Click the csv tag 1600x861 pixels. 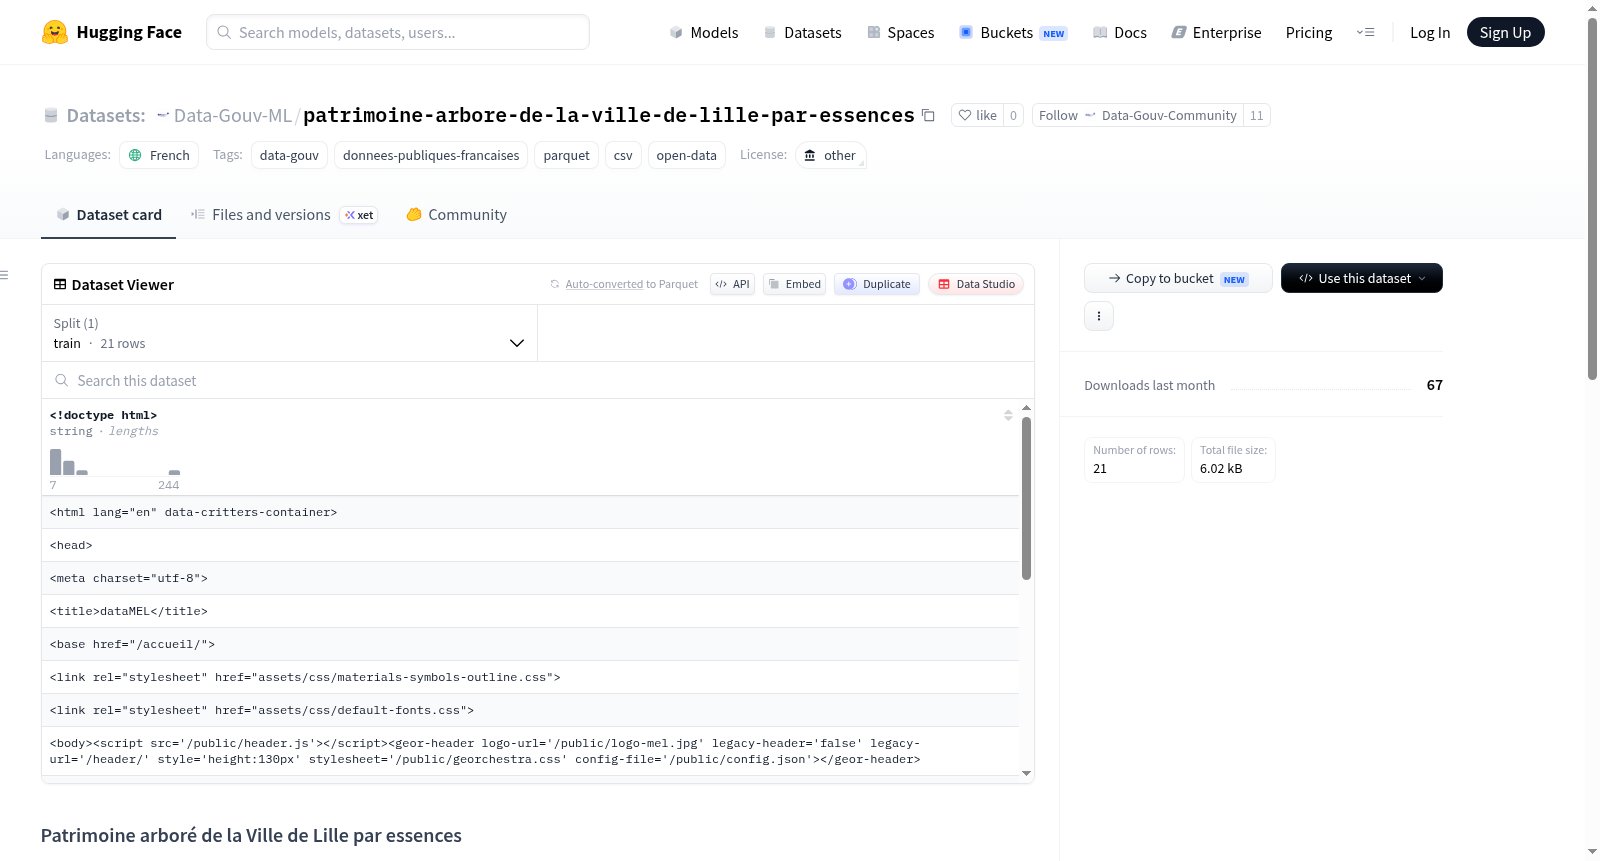point(623,155)
